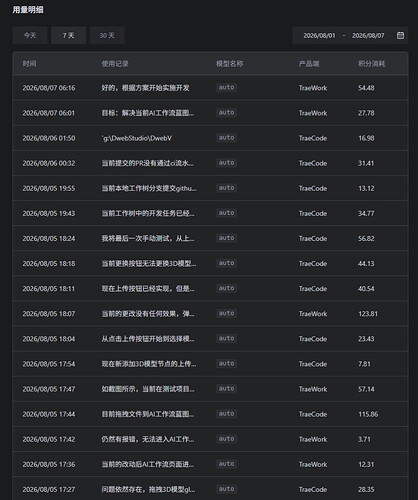This screenshot has width=418, height=500.
Task: Select the 2026/08/06 00:32 PR record
Action: (x=210, y=163)
